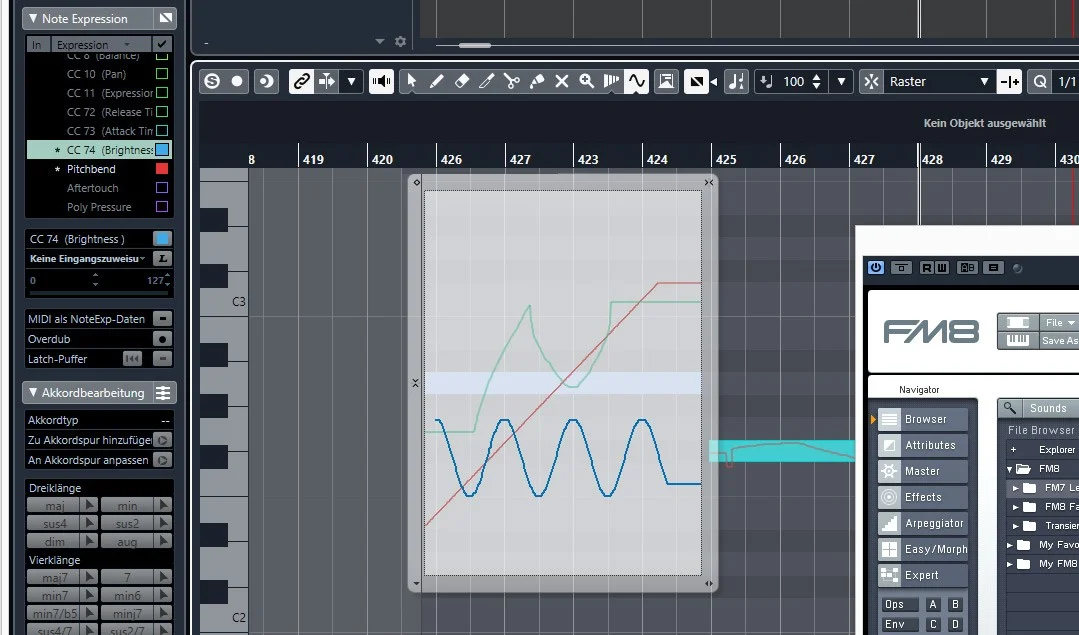Select the Zoom magnifier tool

[x=586, y=81]
